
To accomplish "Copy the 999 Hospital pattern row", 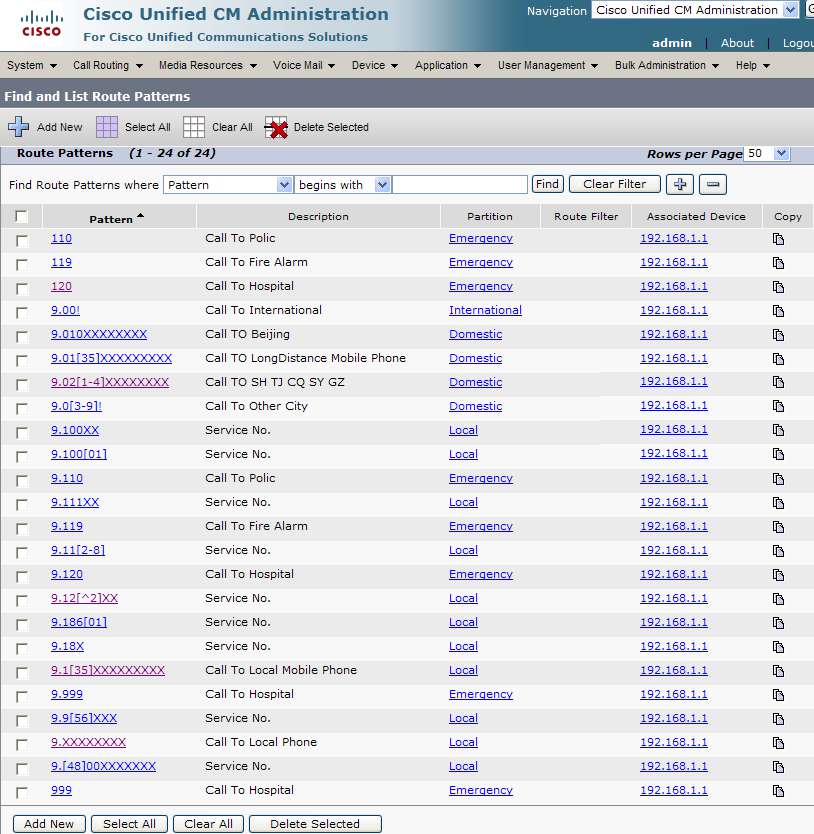I will [x=778, y=791].
